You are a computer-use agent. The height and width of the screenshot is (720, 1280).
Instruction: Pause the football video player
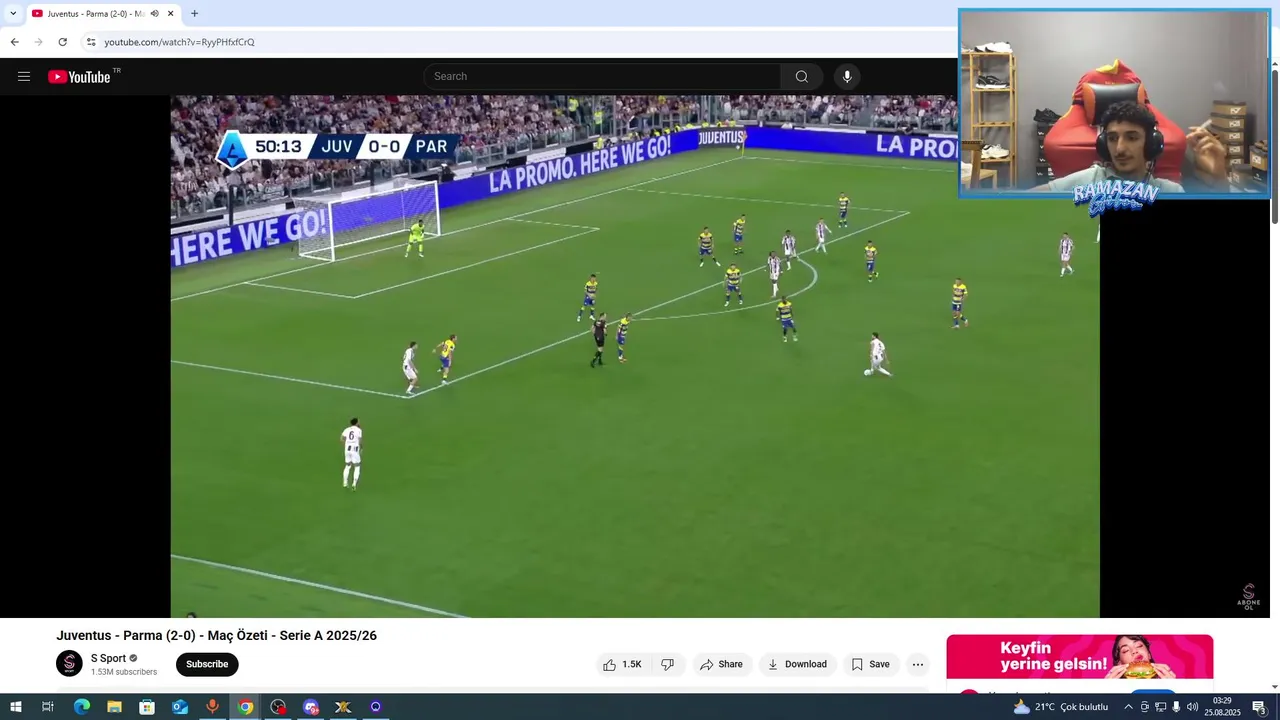635,357
